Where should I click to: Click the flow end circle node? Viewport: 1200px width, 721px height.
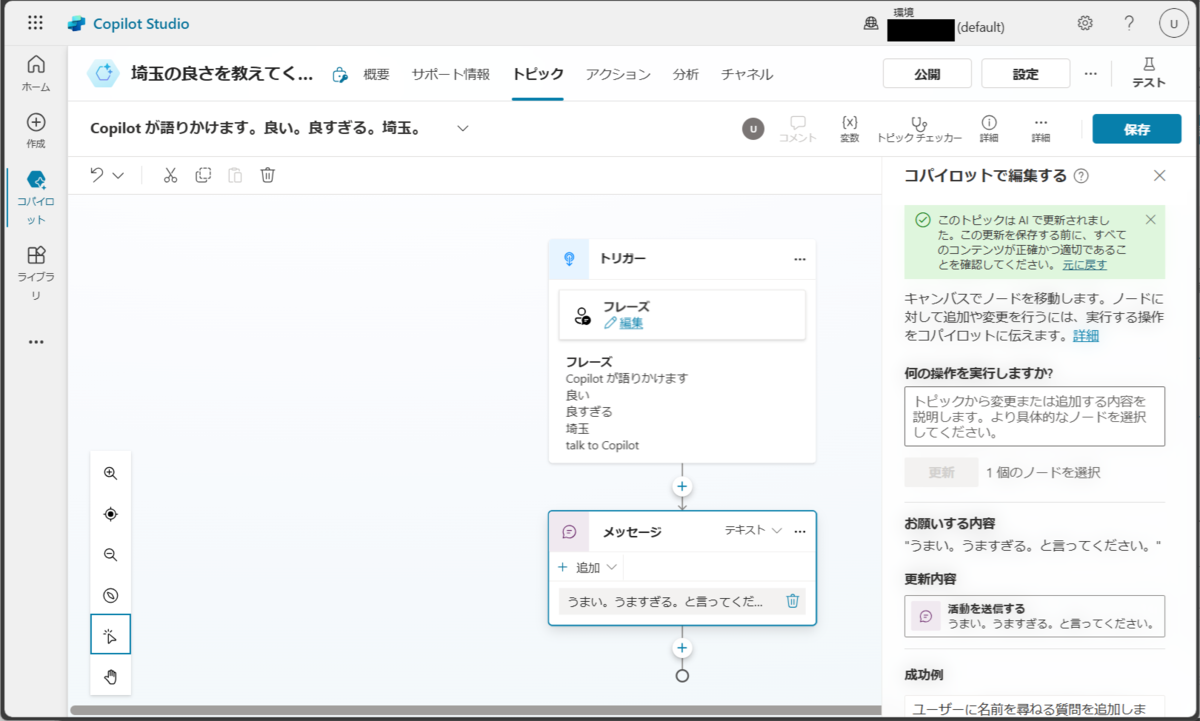coord(682,675)
